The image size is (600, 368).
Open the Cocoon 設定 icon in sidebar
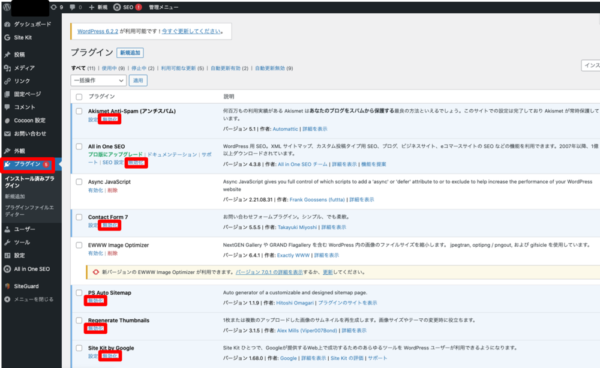(x=7, y=120)
